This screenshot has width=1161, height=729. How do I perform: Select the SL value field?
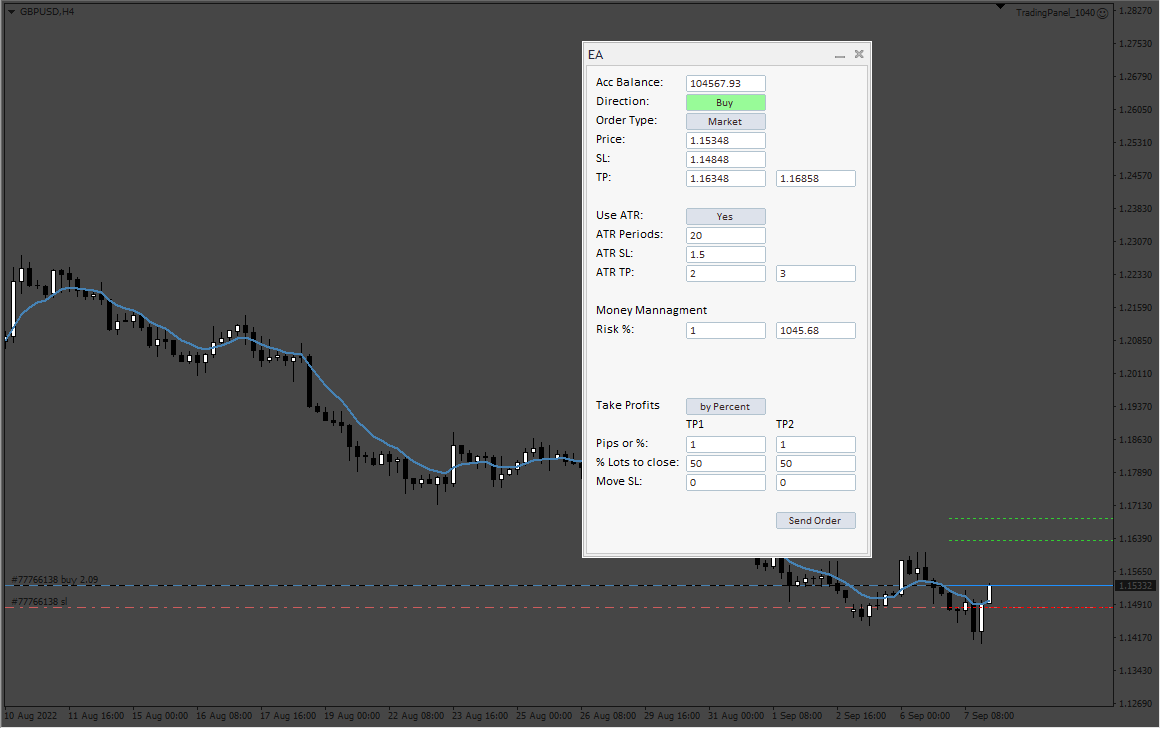pyautogui.click(x=726, y=160)
